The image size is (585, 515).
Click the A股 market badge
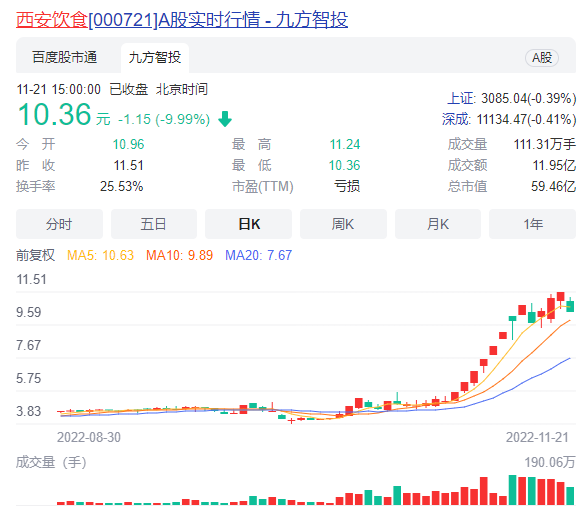point(542,58)
